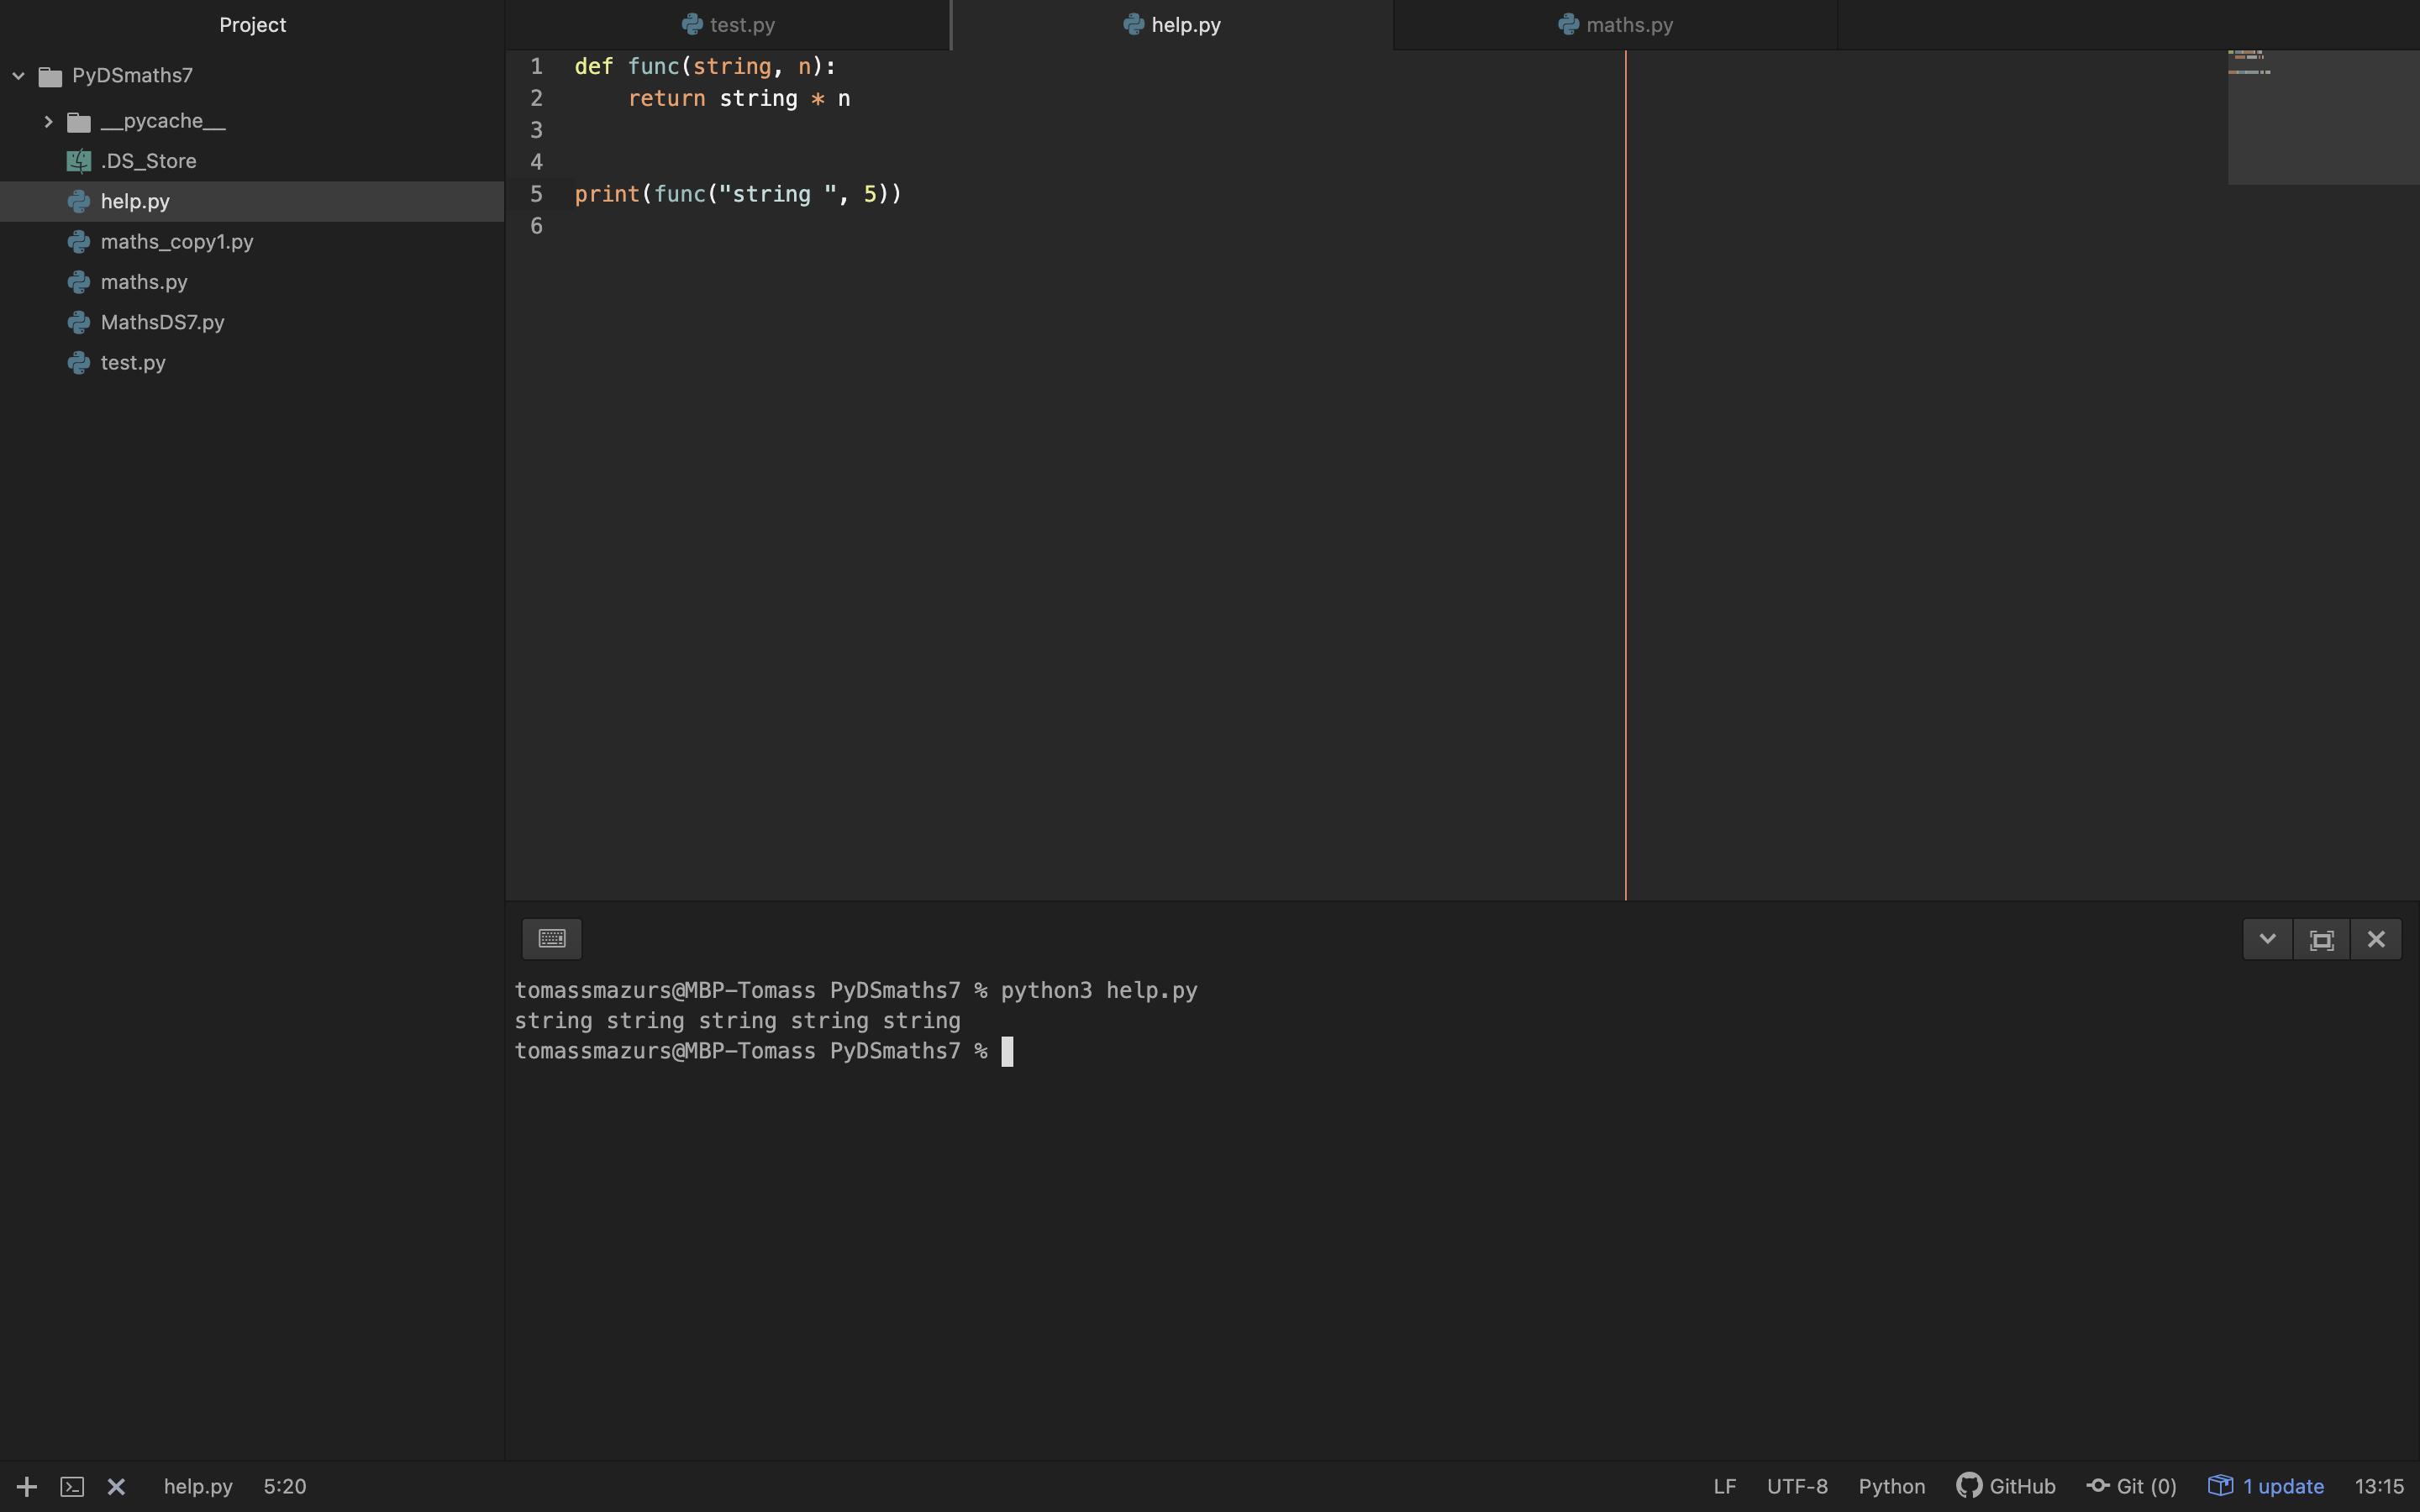Change the LF line ending selector
The height and width of the screenshot is (1512, 2420).
tap(1724, 1486)
